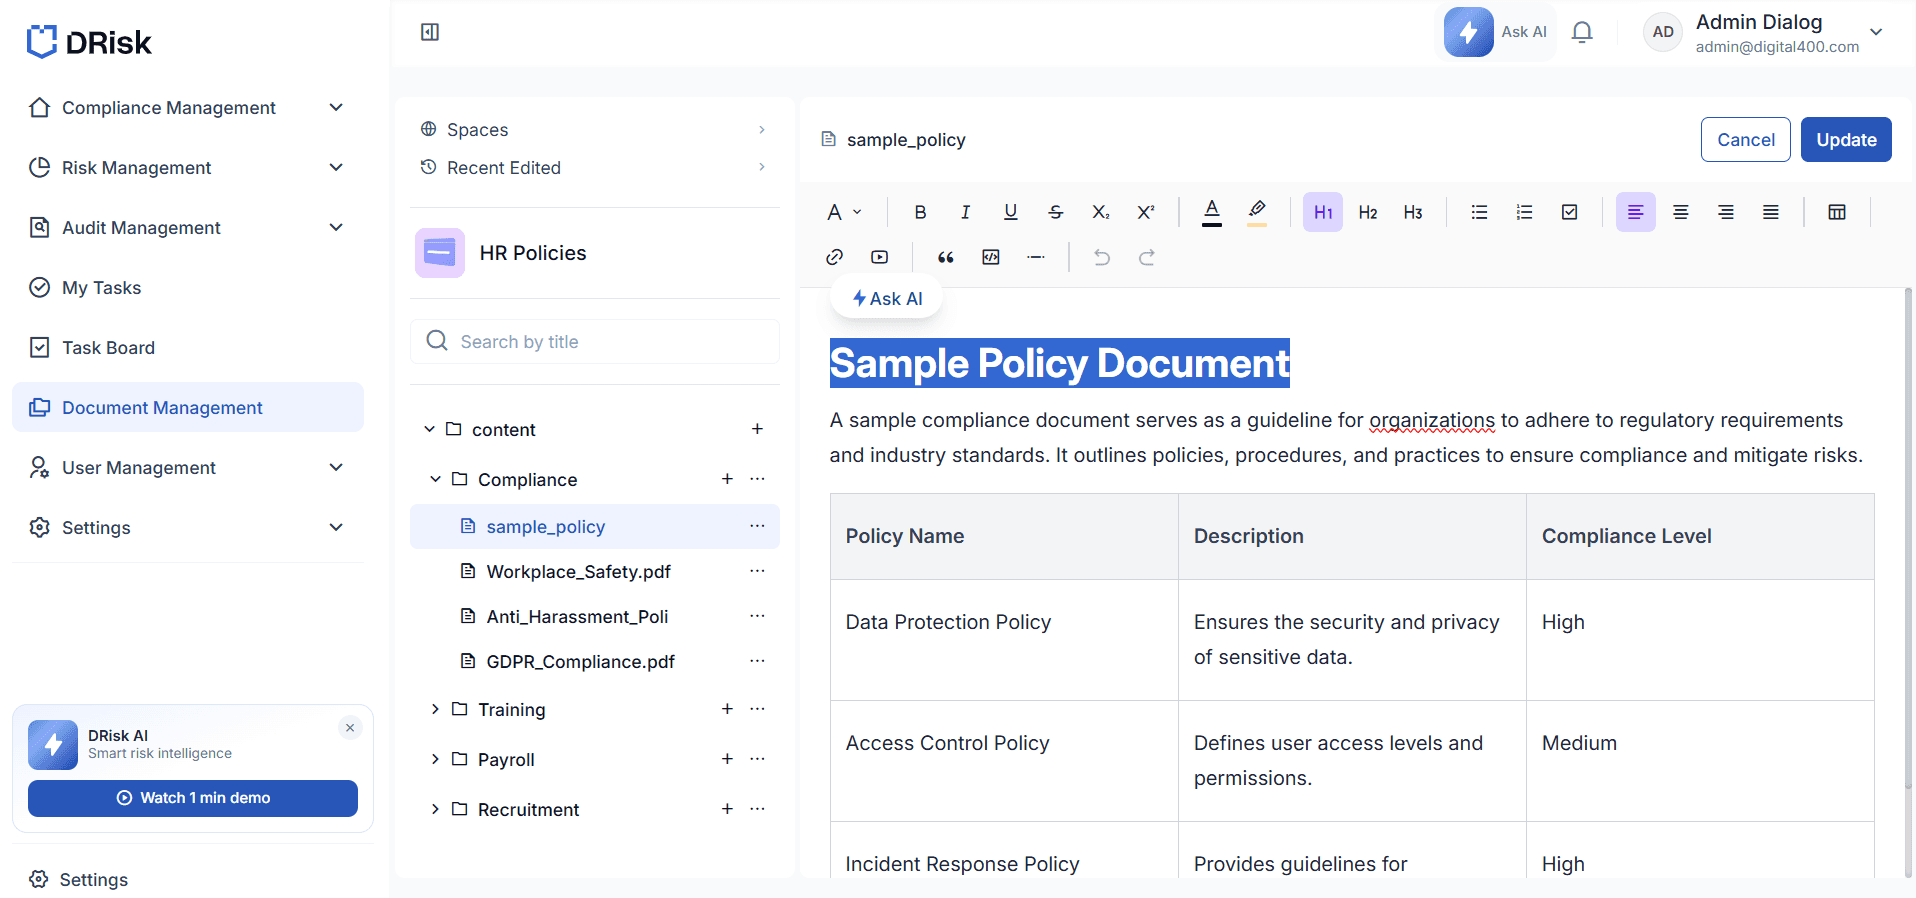Open bottom Settings link
1916x898 pixels.
(80, 880)
